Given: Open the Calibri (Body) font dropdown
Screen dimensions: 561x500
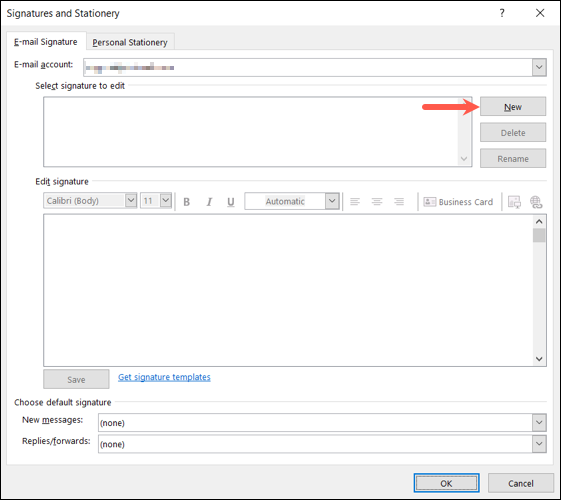Looking at the screenshot, I should [131, 200].
